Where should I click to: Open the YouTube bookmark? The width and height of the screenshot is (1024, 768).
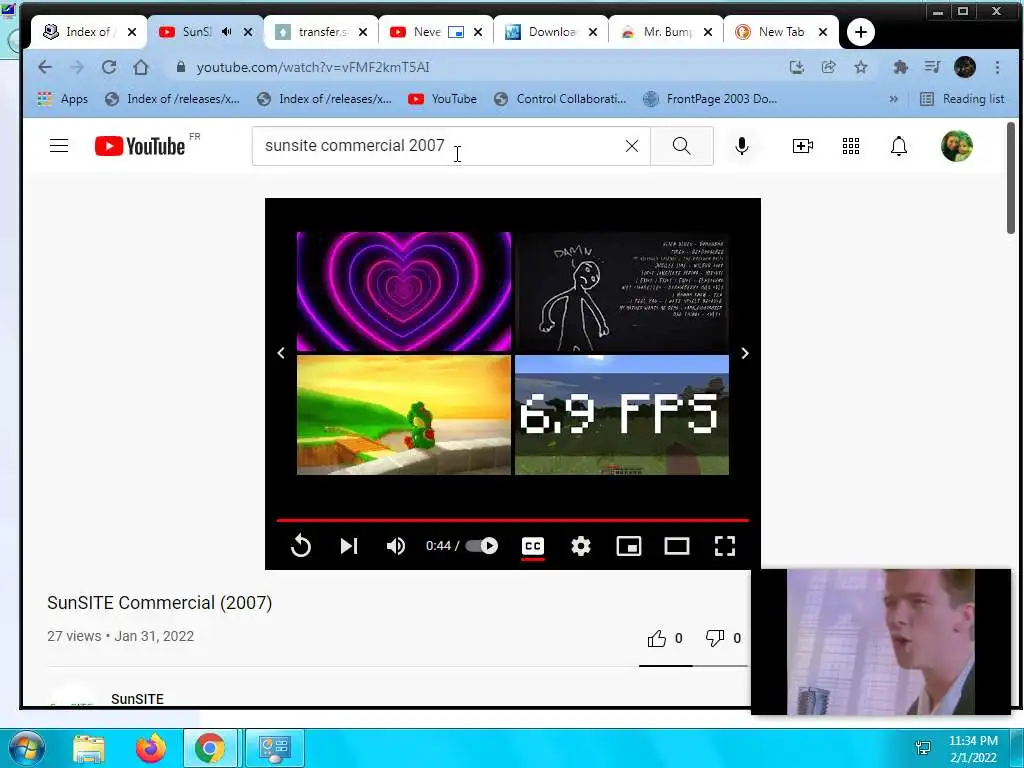pyautogui.click(x=442, y=99)
